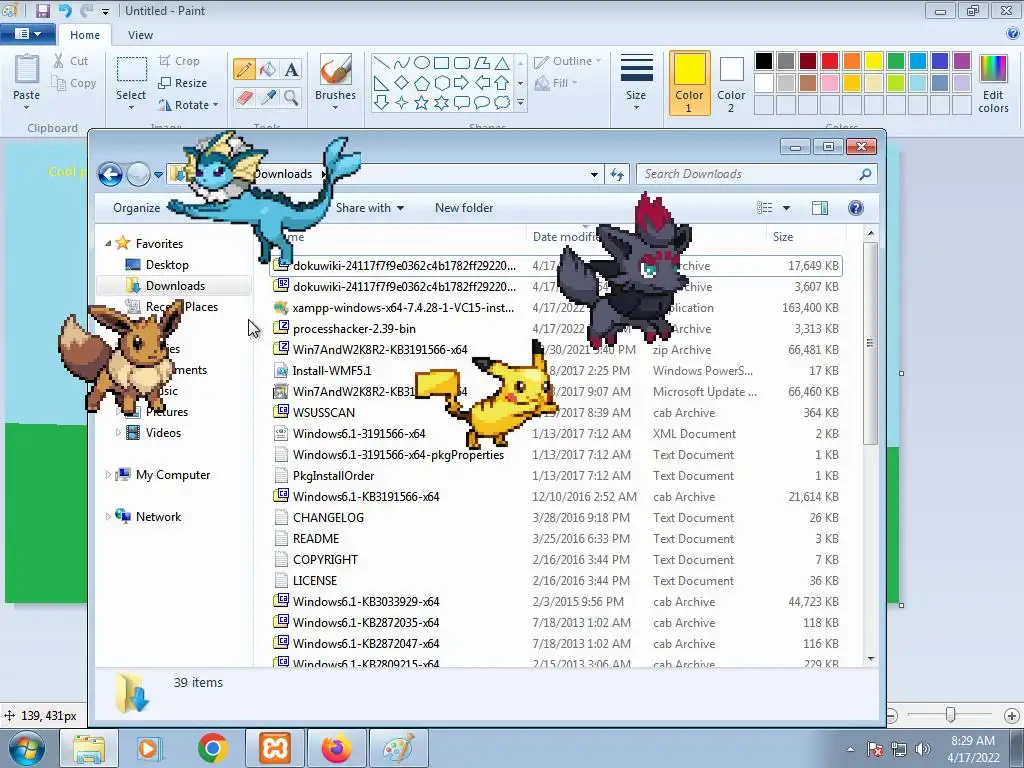Open Firefox from the taskbar
1024x768 pixels.
[x=336, y=748]
